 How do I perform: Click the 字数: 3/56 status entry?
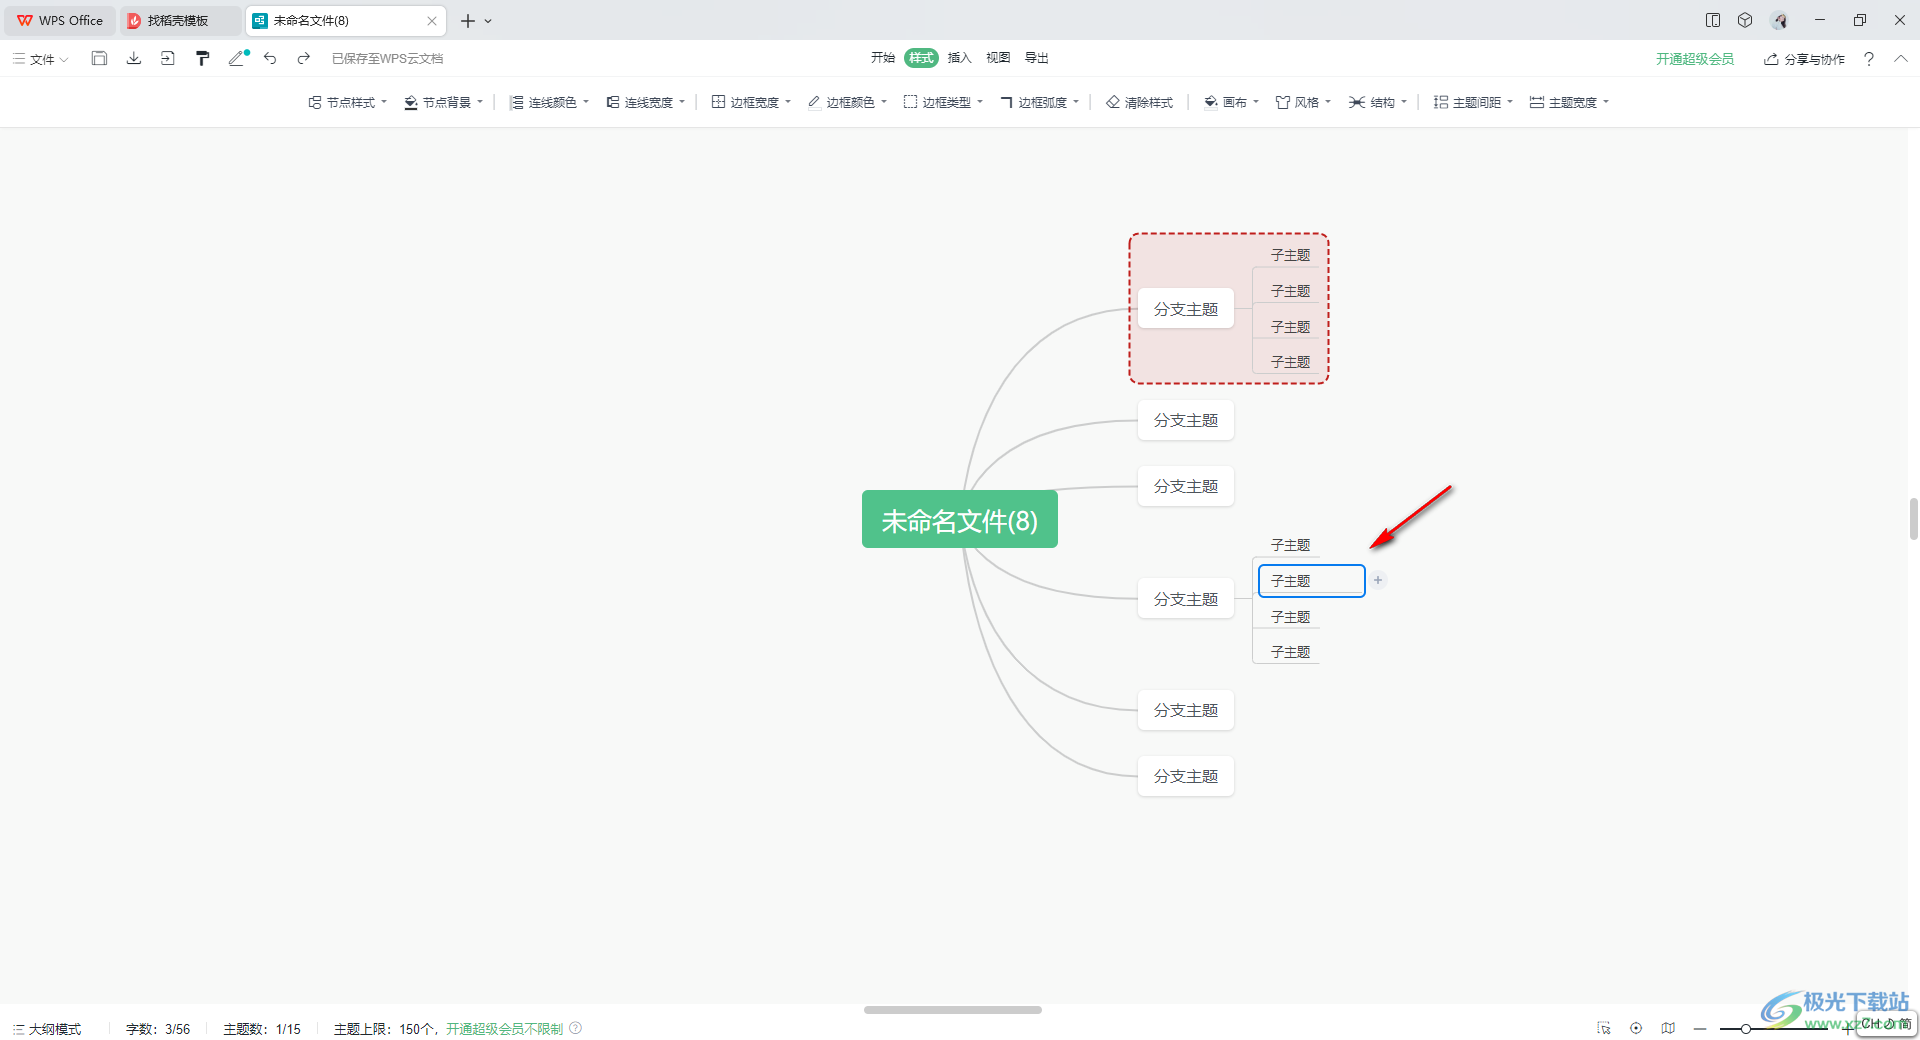tap(158, 1029)
